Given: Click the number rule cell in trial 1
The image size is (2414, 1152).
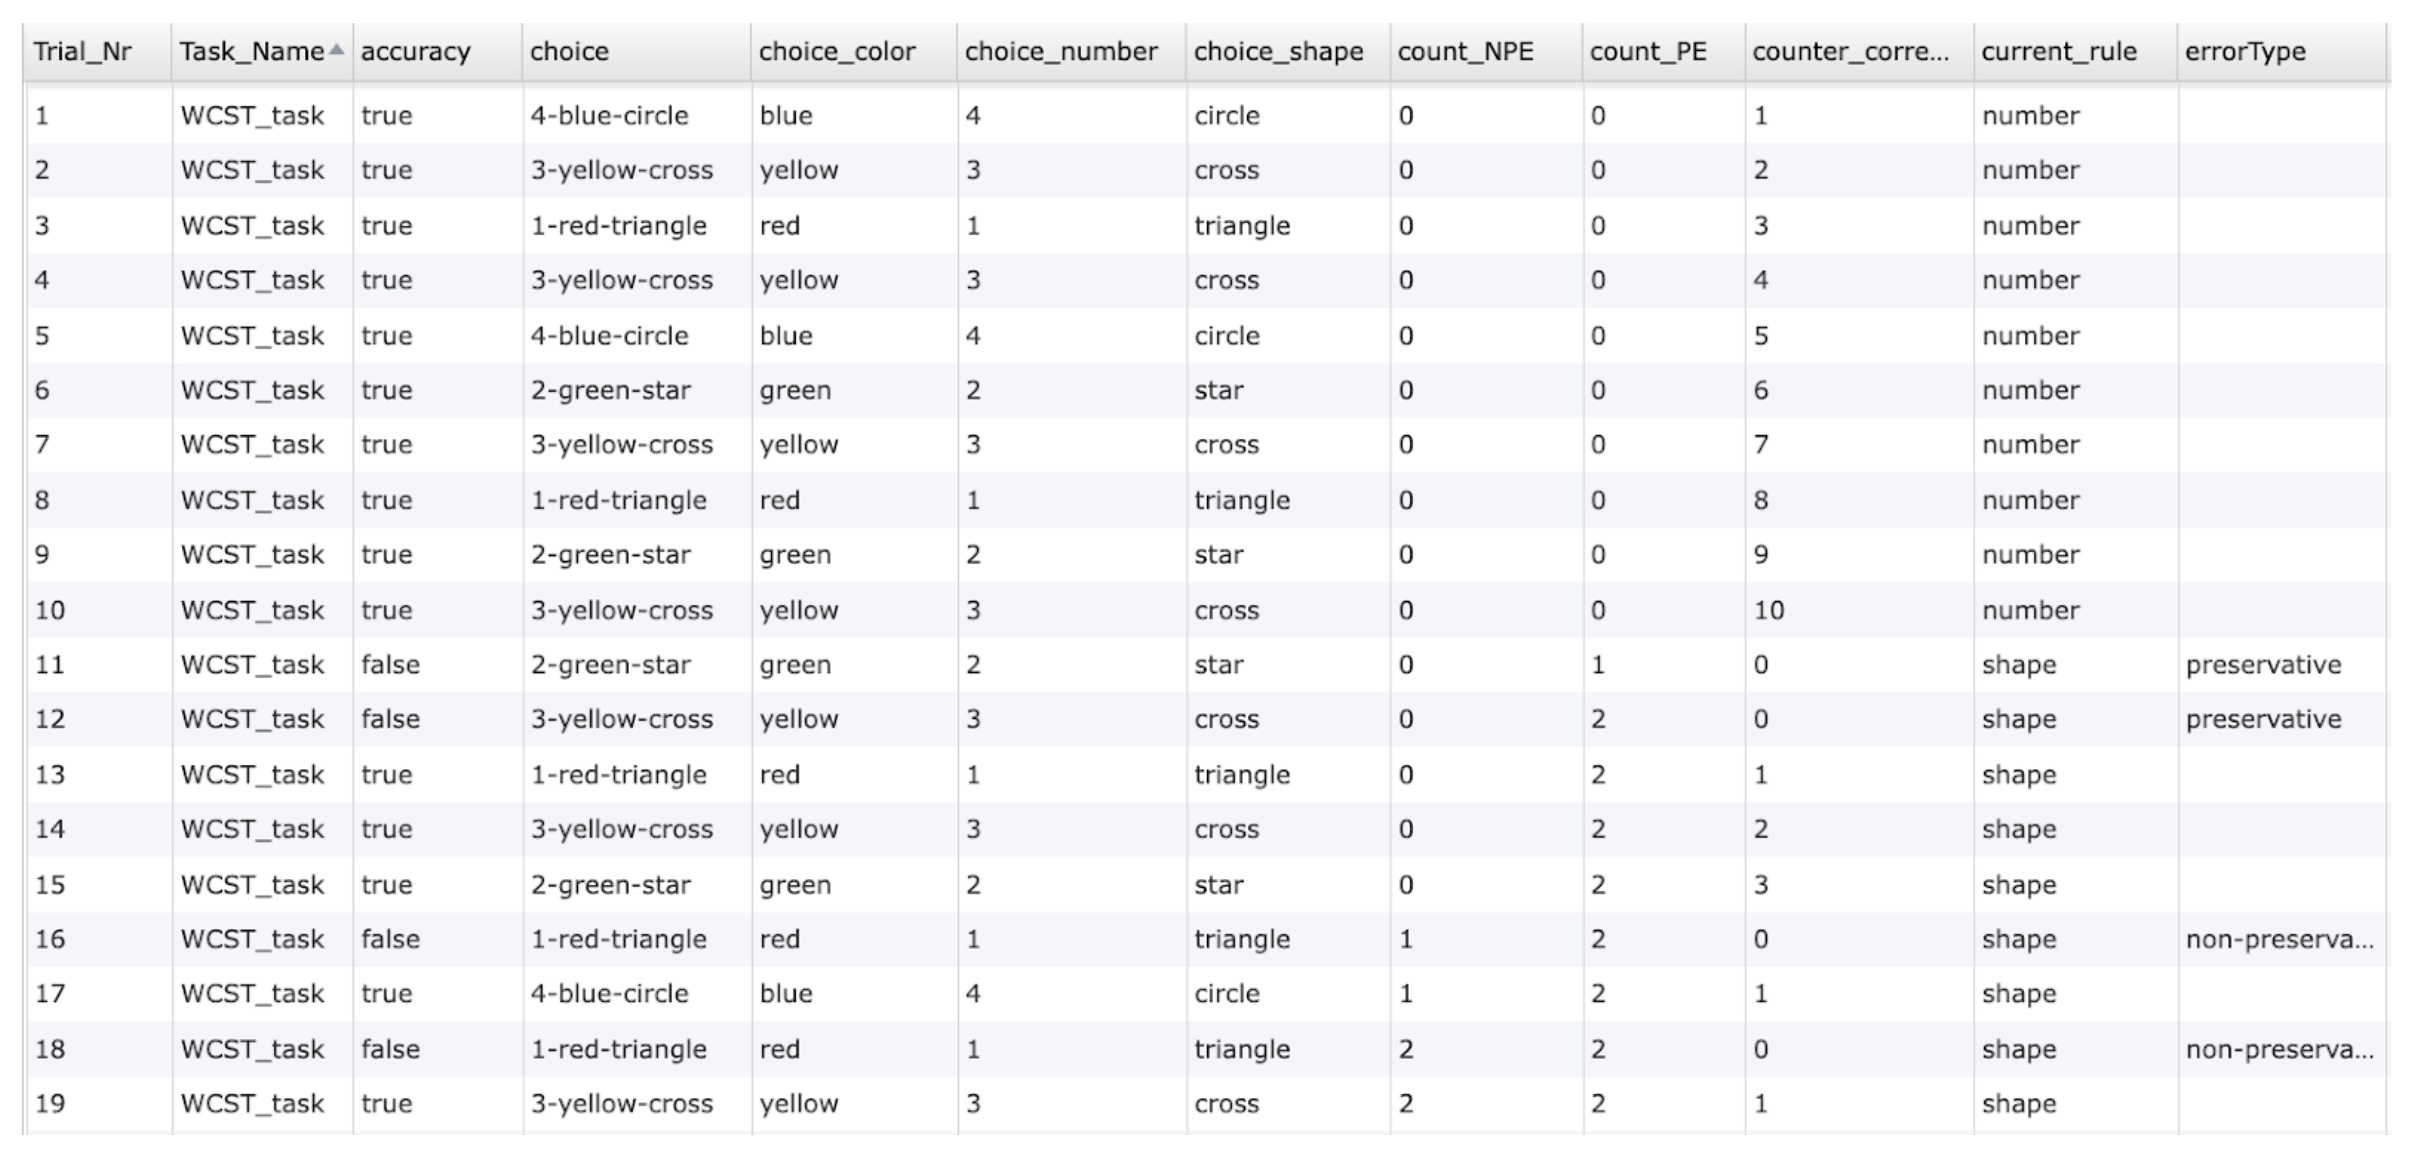Looking at the screenshot, I should click(x=2030, y=114).
